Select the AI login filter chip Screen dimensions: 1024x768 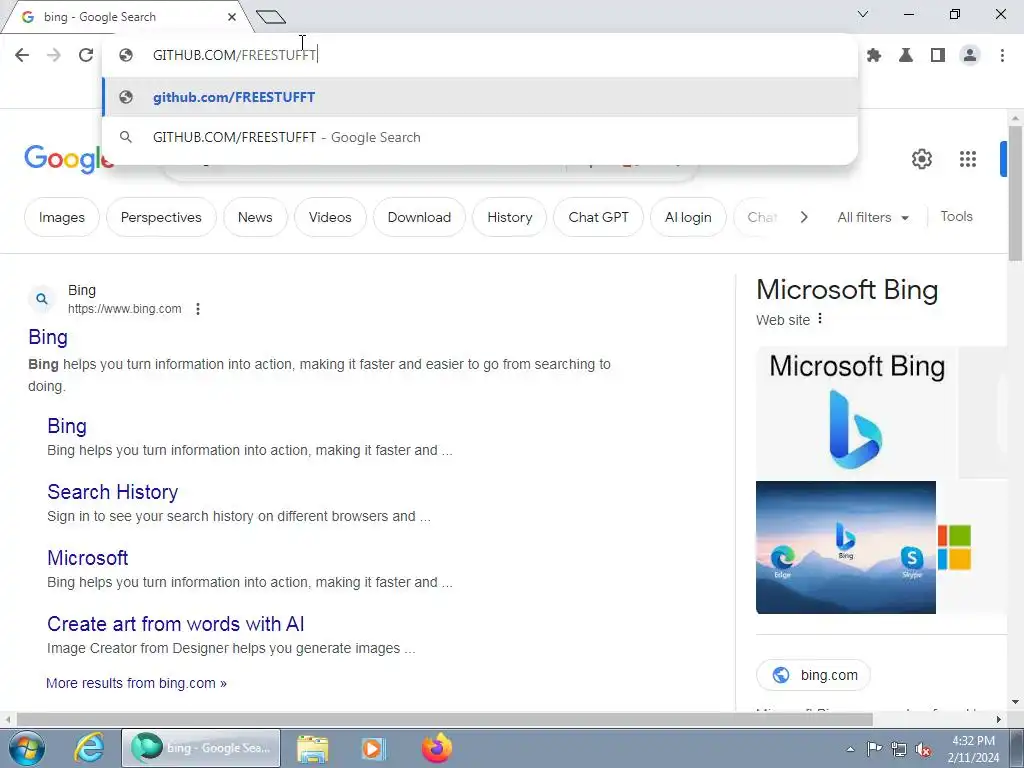click(x=688, y=217)
